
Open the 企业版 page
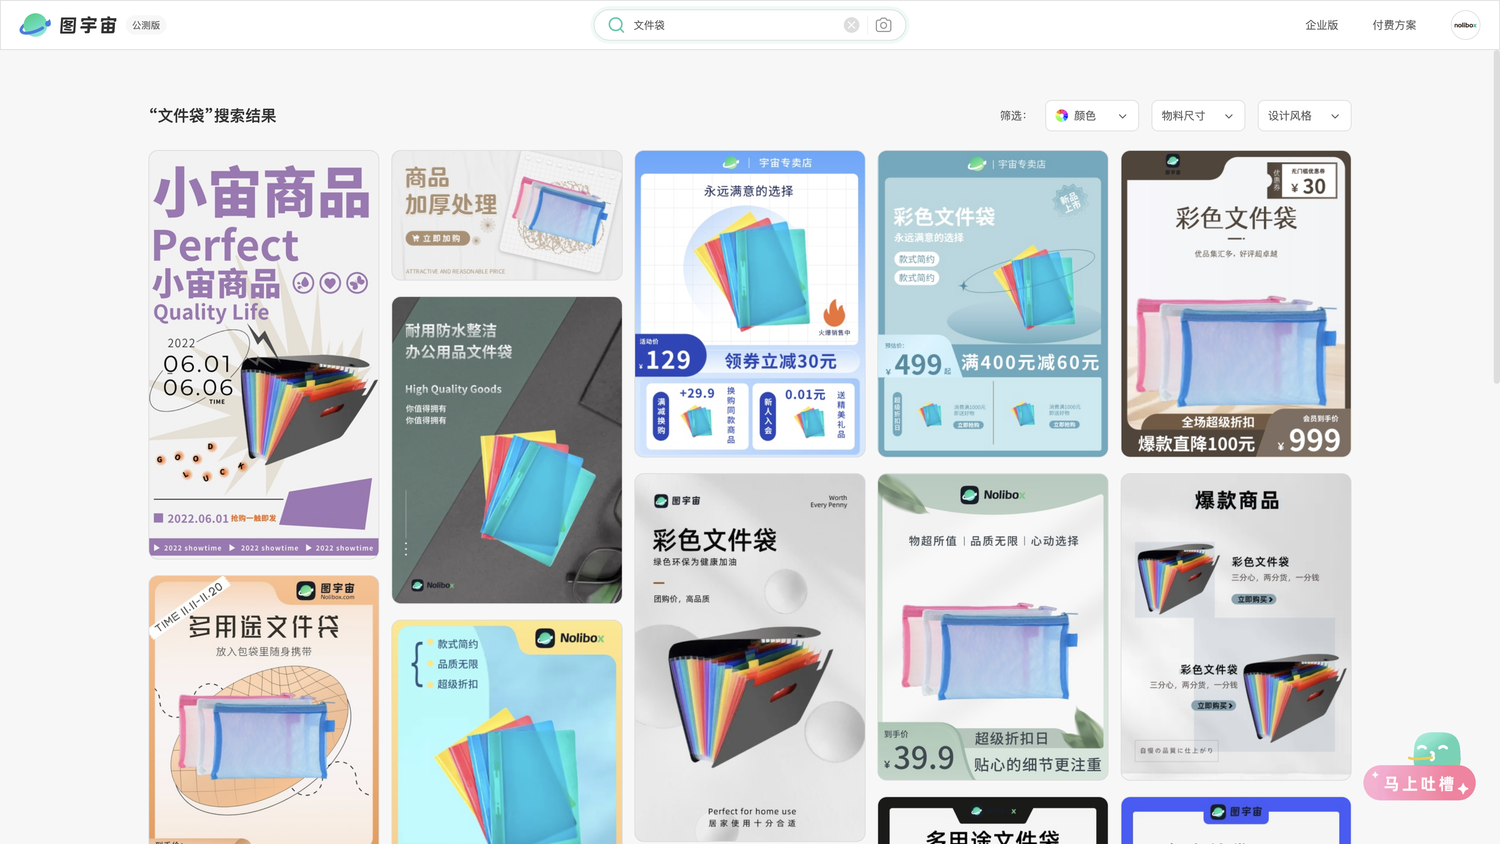tap(1321, 25)
